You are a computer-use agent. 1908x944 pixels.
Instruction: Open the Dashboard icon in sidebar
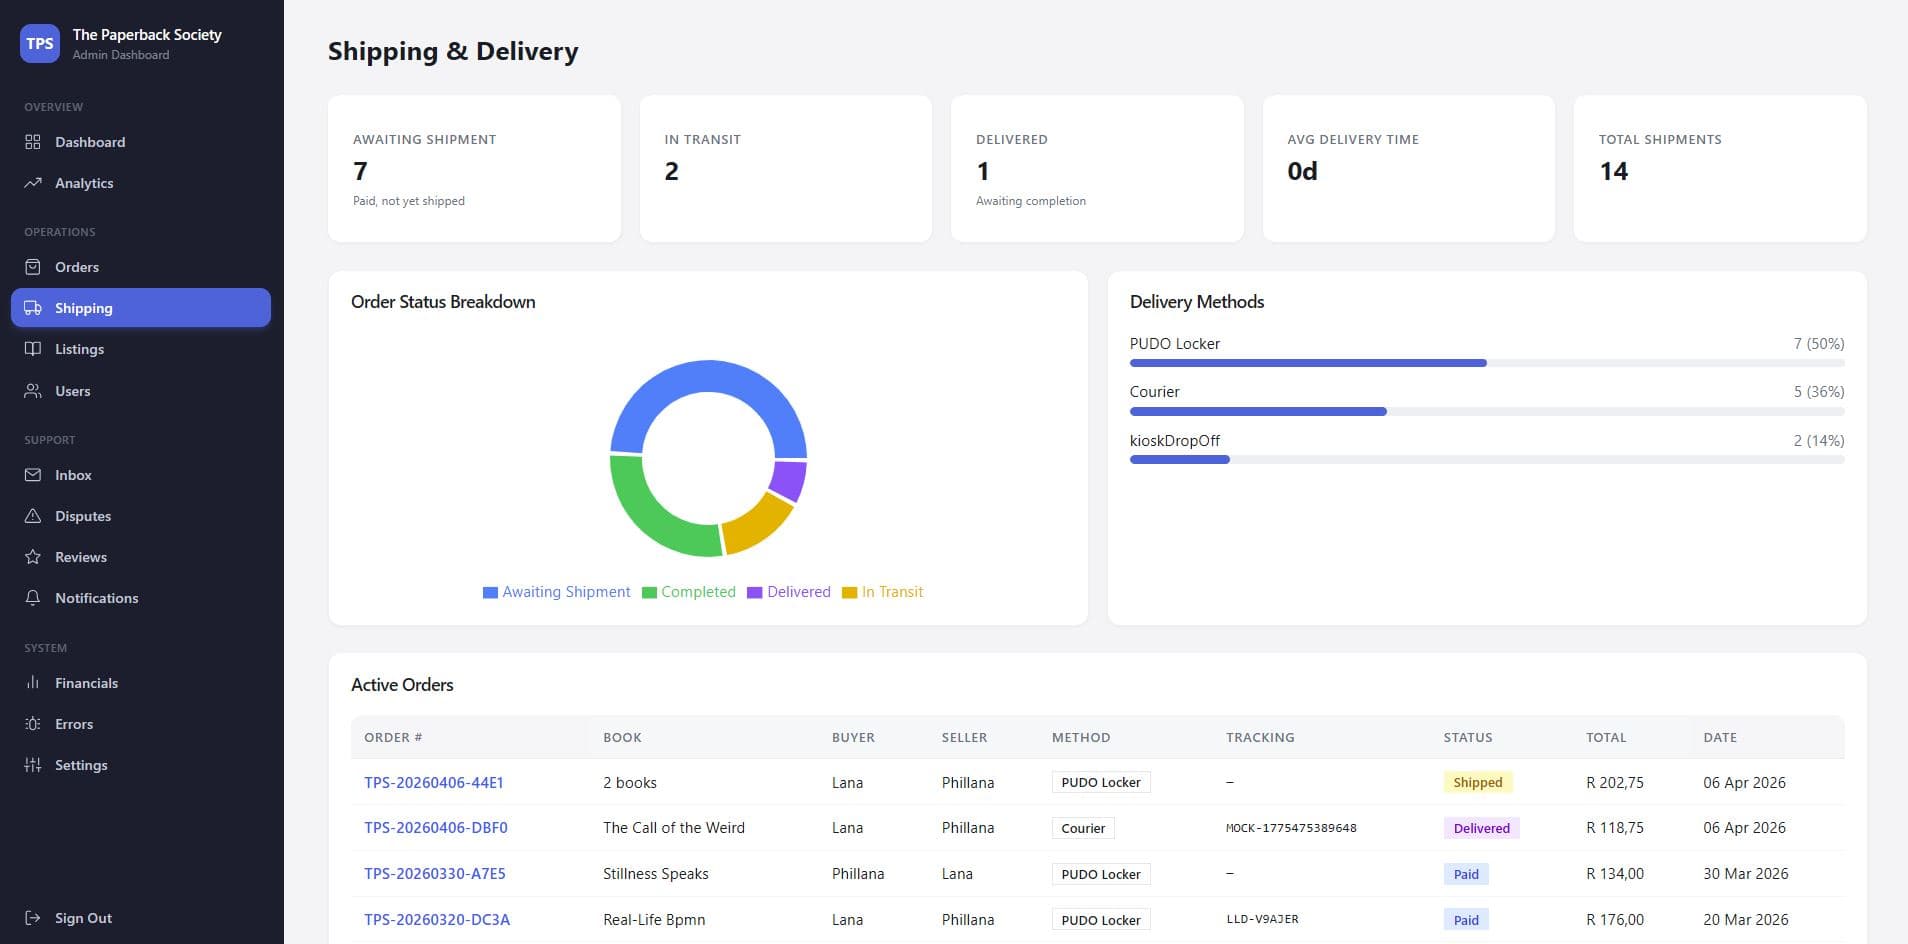[x=31, y=142]
